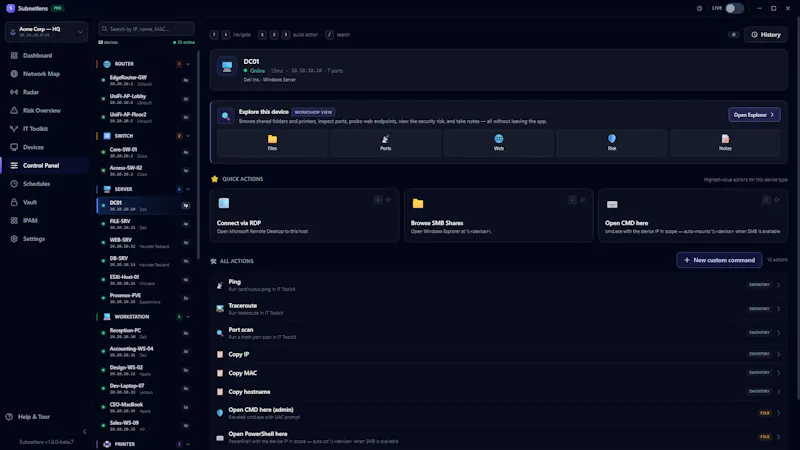Click the DC01 device header icon
Viewport: 800px width, 450px height.
(227, 66)
